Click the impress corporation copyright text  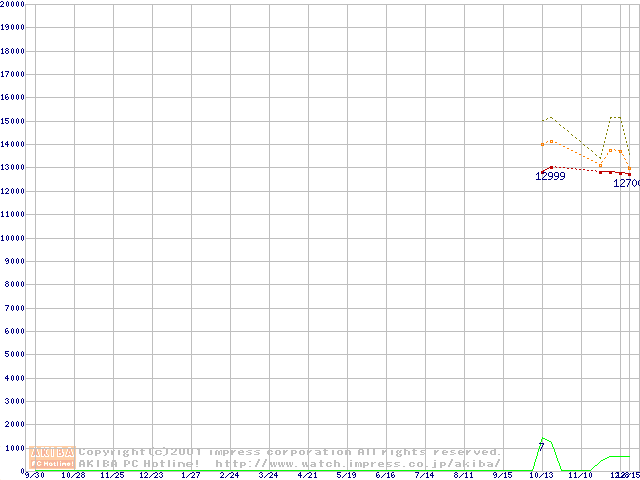click(x=290, y=452)
